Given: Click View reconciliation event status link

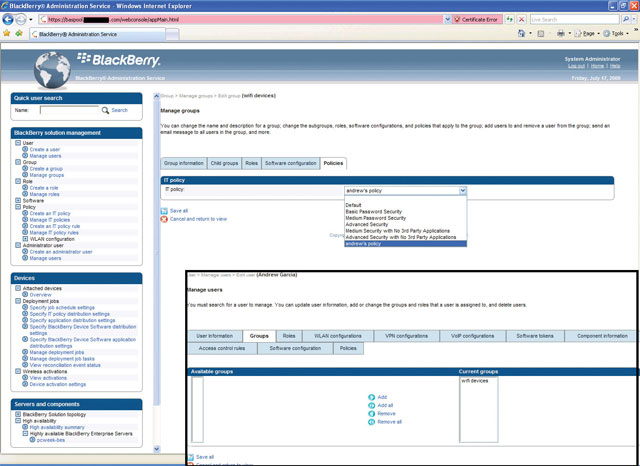Looking at the screenshot, I should click(x=65, y=365).
